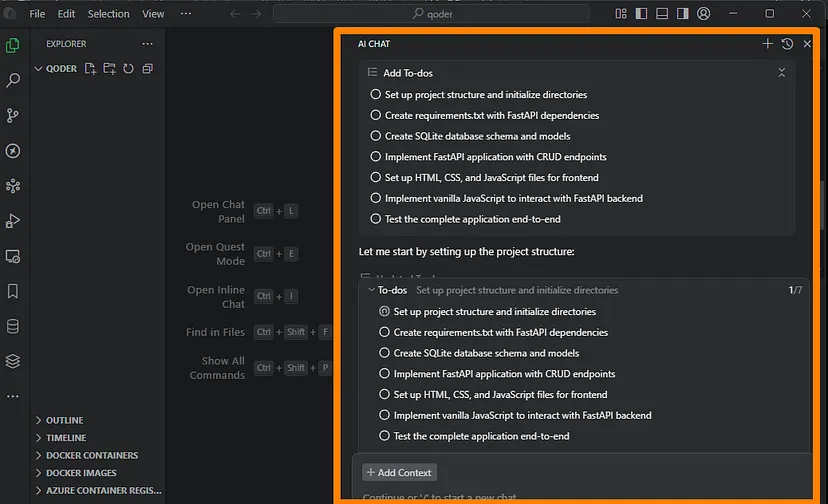Mark 'Set up project structure' in Add To-dos

[x=375, y=94]
